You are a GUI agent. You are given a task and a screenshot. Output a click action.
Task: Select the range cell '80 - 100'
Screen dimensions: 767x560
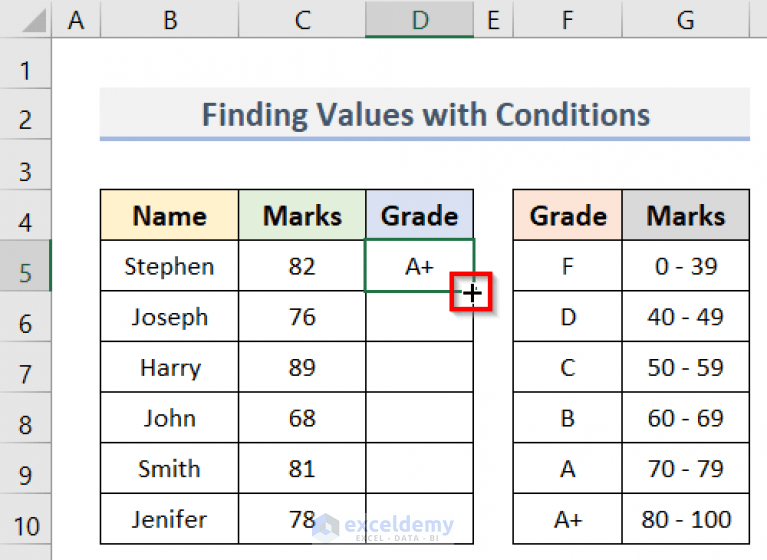[686, 519]
